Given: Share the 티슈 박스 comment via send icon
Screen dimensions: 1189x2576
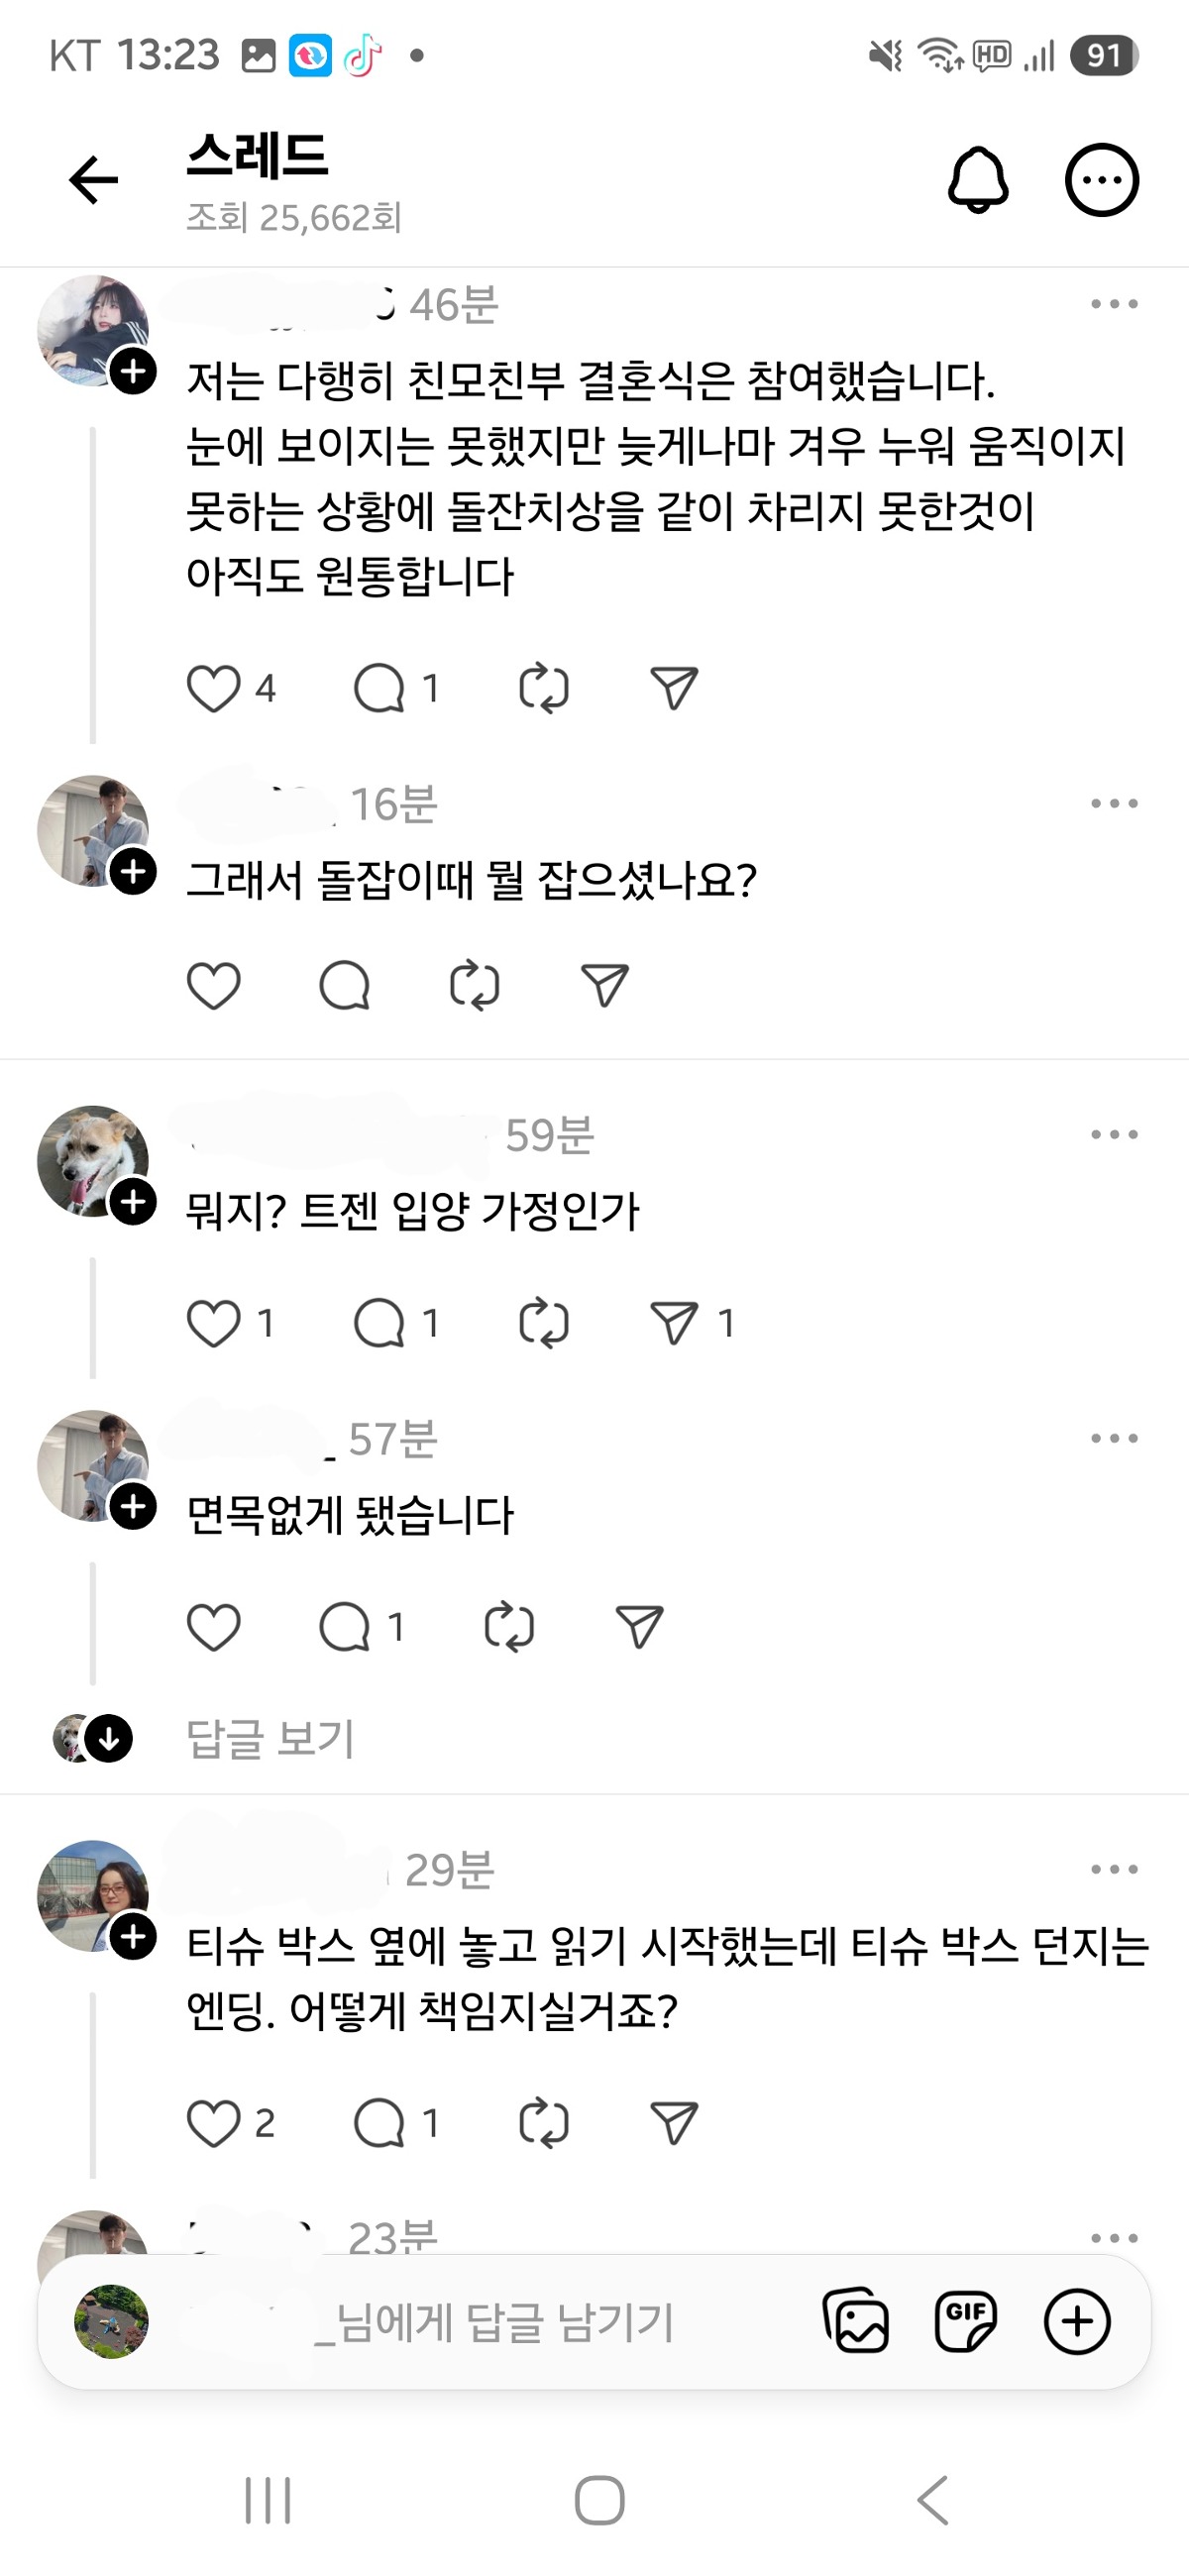Looking at the screenshot, I should click(674, 2123).
